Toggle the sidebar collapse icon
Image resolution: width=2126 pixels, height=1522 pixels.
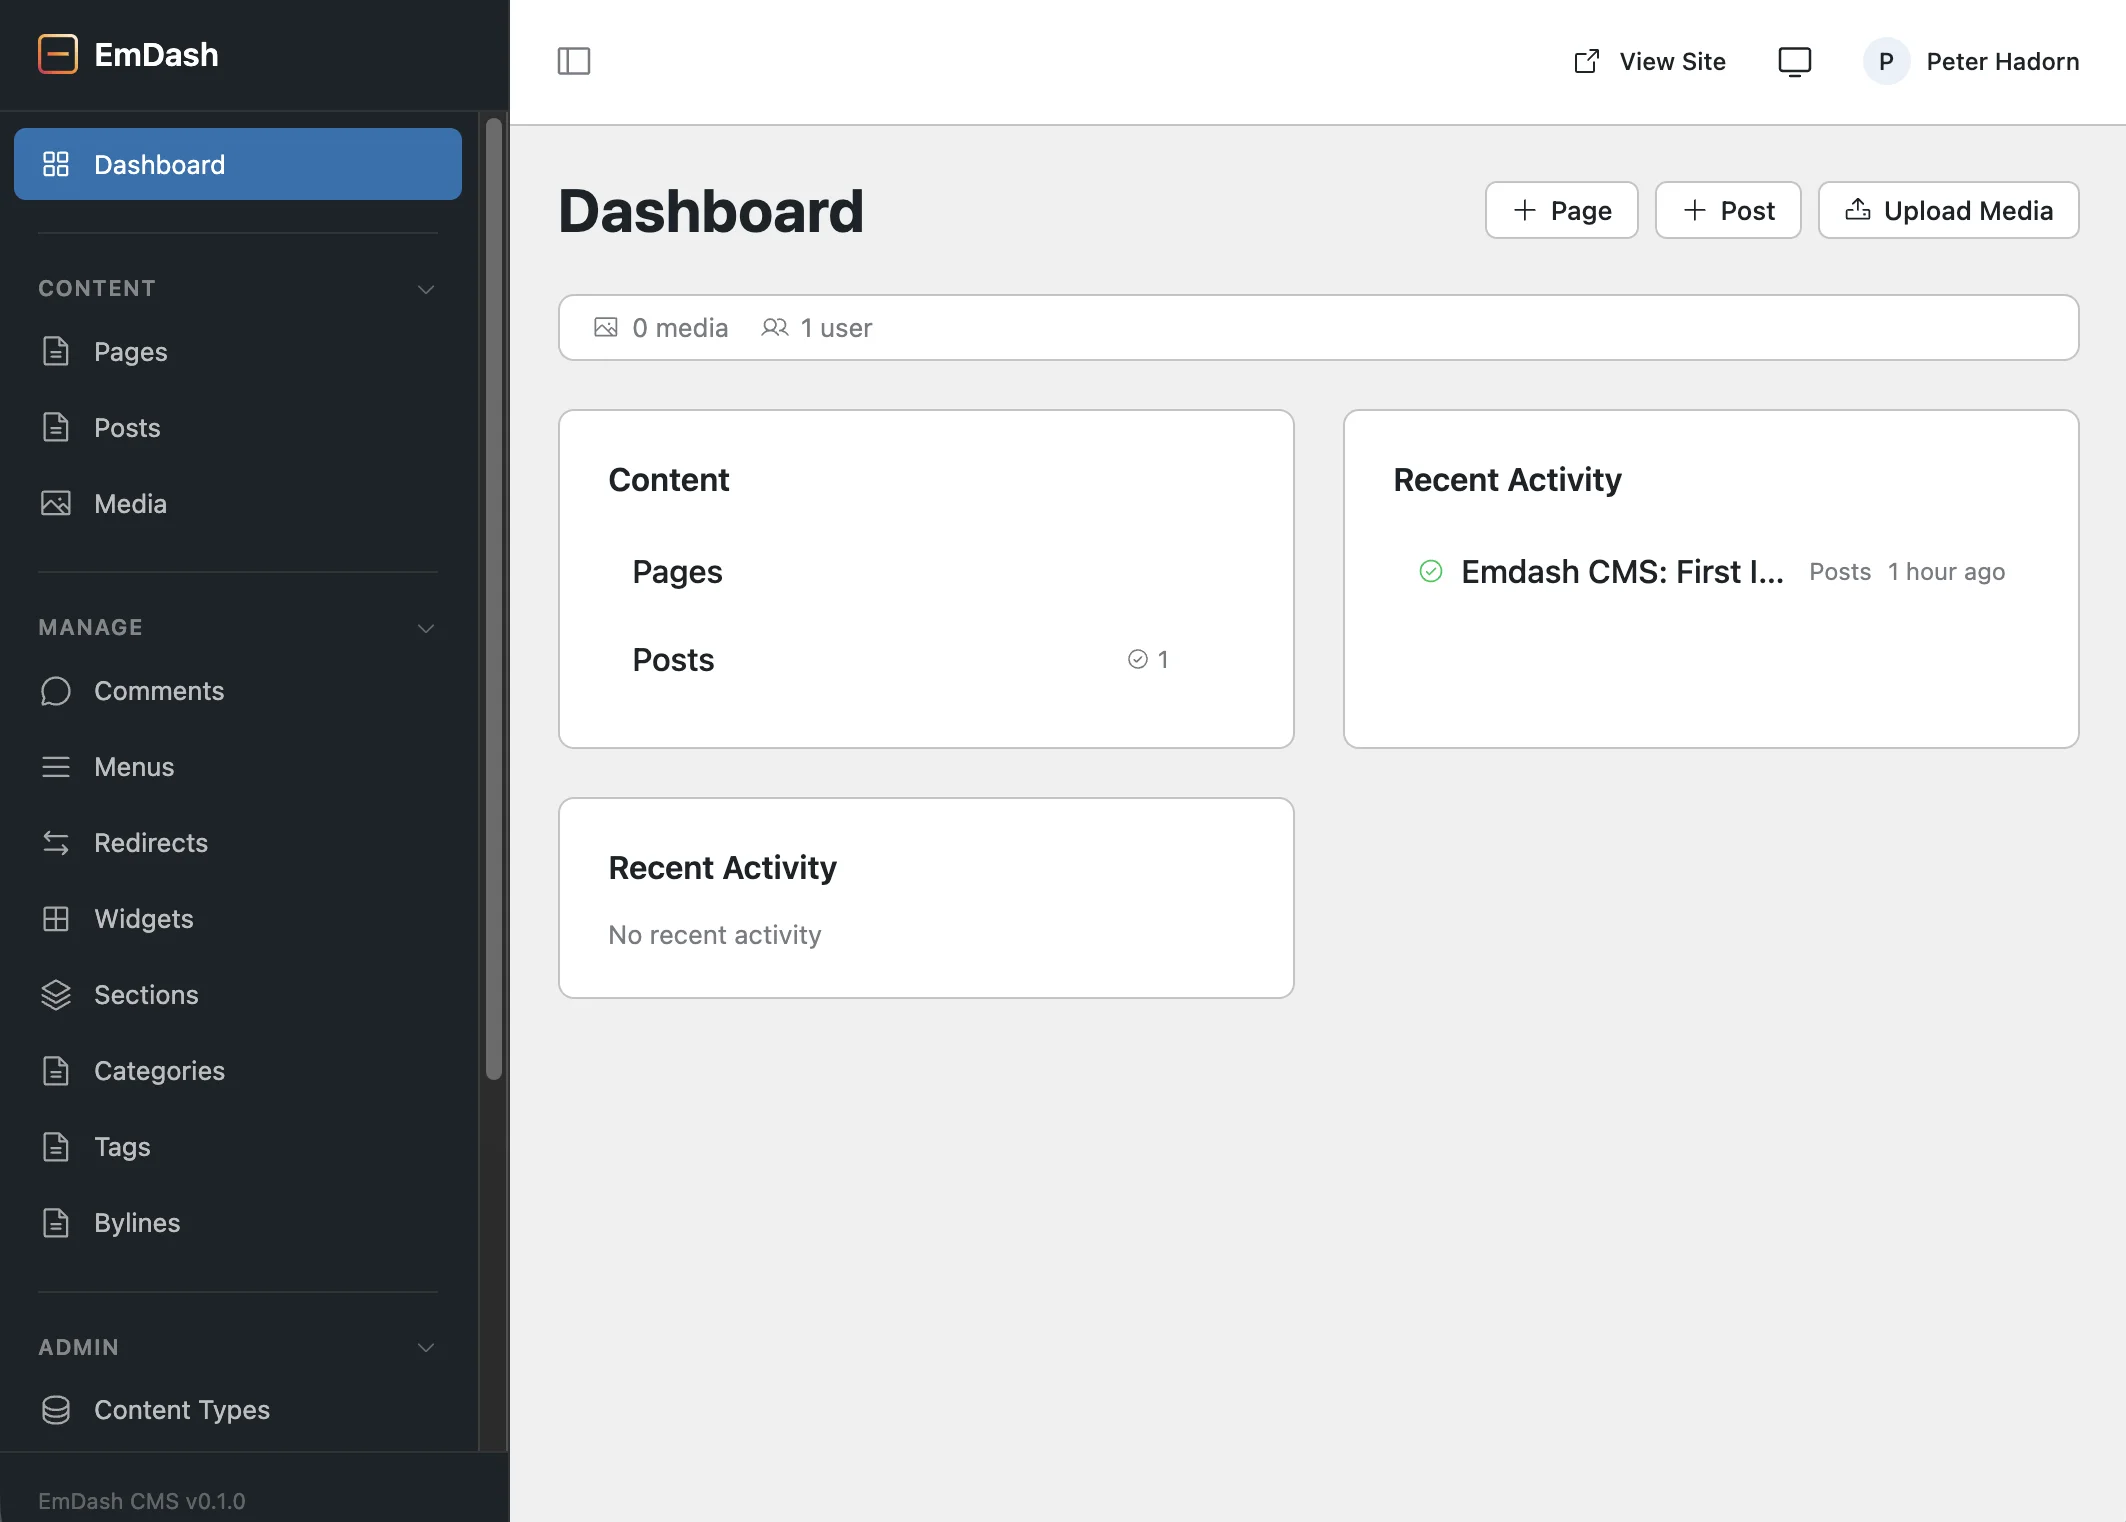click(x=574, y=61)
